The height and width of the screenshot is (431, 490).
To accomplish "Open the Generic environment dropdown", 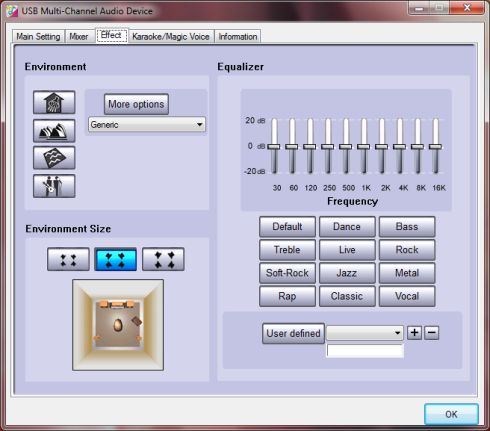I will [147, 125].
